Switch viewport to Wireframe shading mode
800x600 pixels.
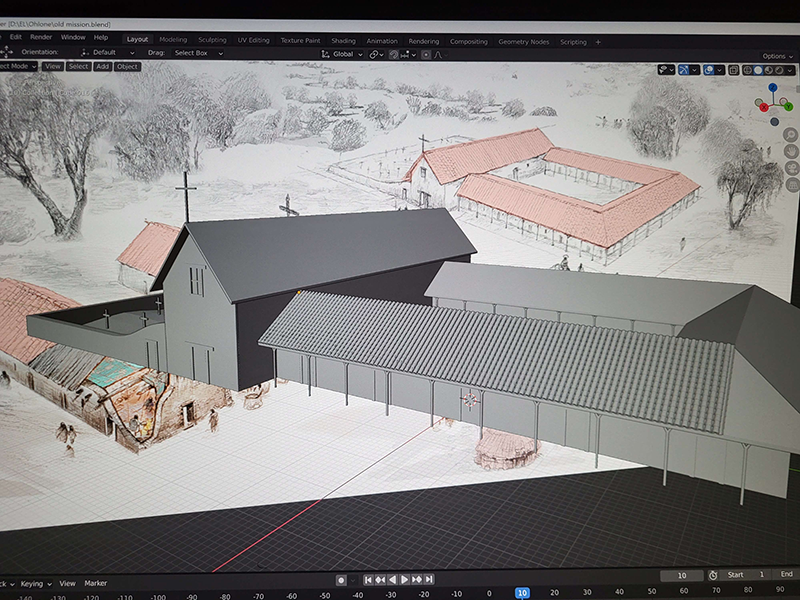[x=747, y=69]
